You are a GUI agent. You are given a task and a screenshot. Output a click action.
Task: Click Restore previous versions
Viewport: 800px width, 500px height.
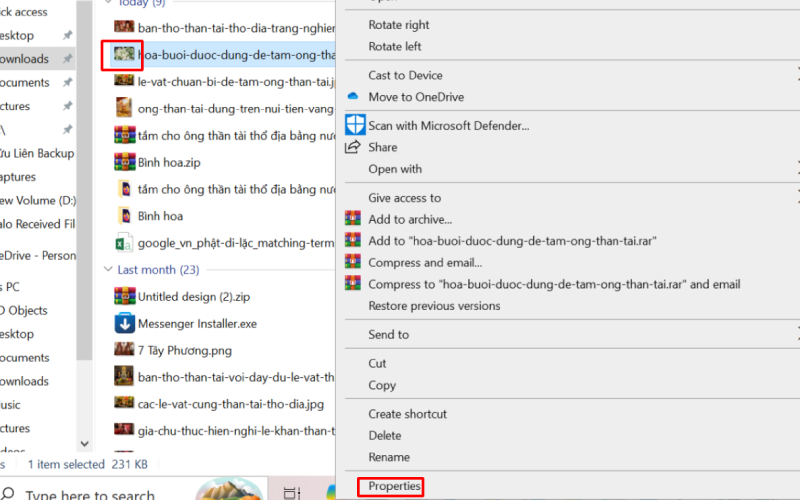pos(434,306)
